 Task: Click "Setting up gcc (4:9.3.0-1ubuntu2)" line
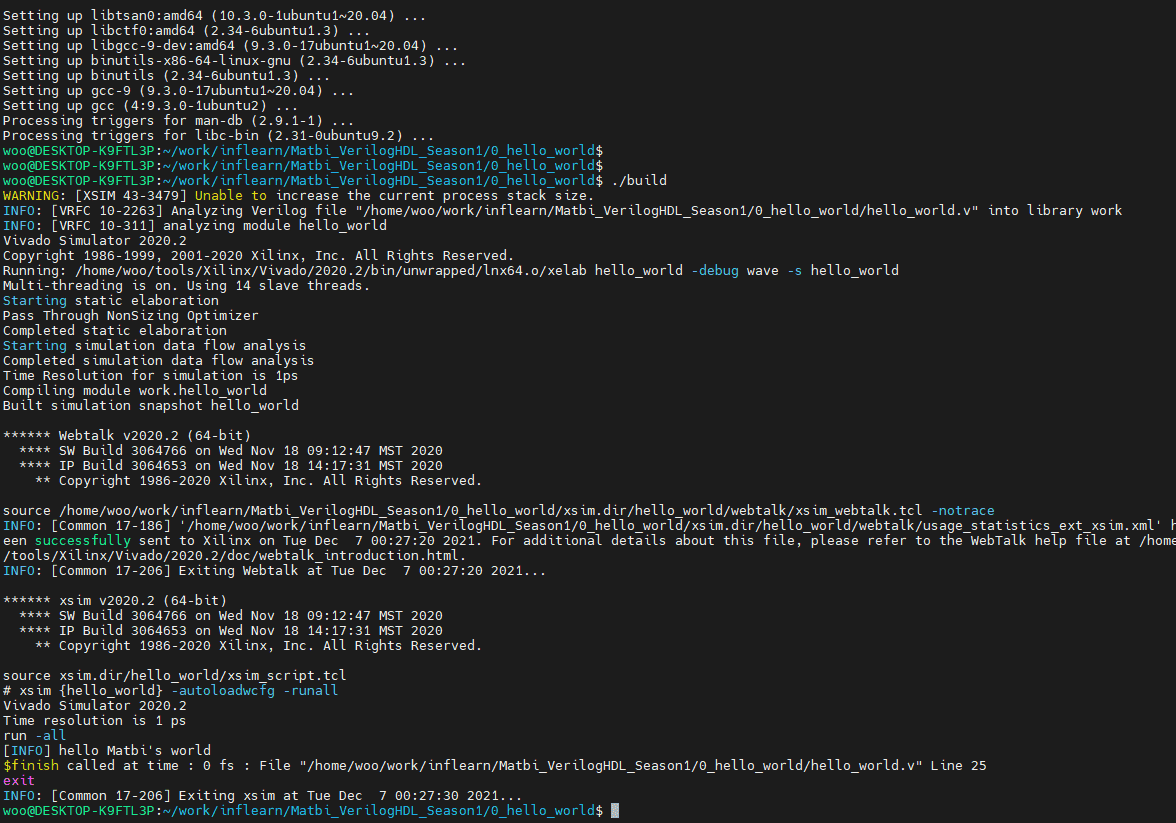pyautogui.click(x=151, y=105)
